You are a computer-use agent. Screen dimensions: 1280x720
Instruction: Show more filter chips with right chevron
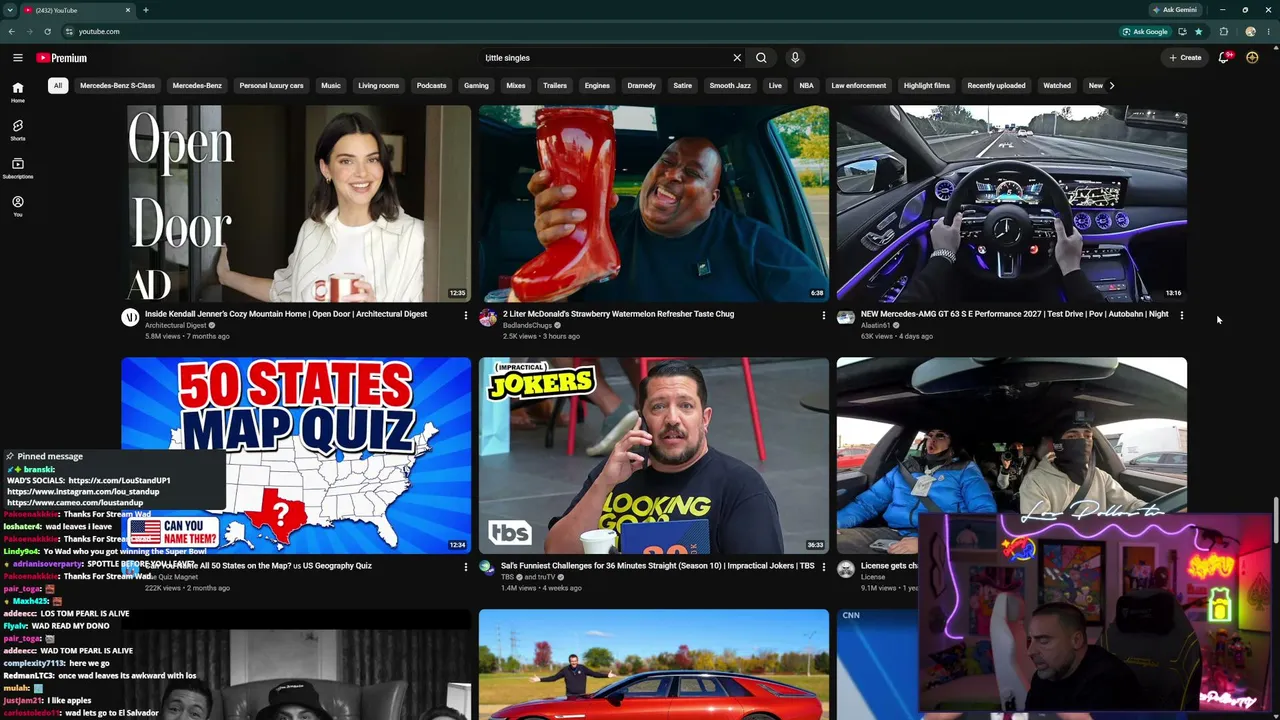pyautogui.click(x=1111, y=85)
